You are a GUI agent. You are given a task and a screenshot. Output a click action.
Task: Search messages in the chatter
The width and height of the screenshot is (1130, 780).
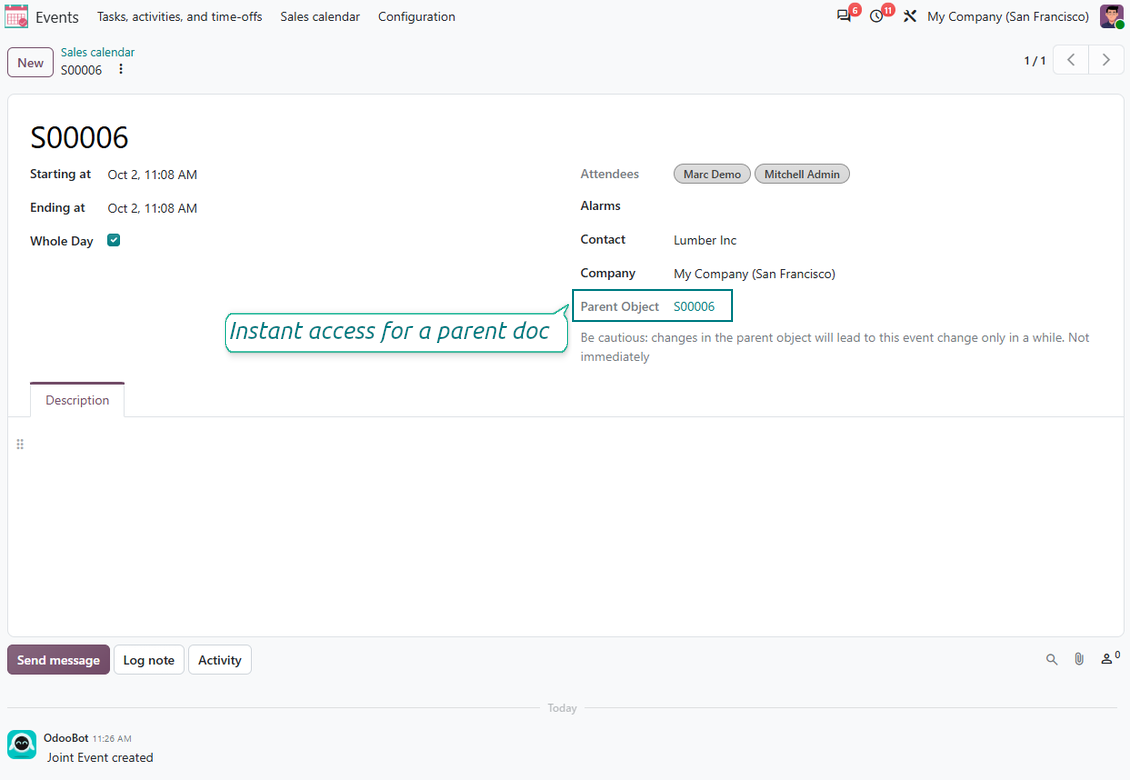[1051, 659]
